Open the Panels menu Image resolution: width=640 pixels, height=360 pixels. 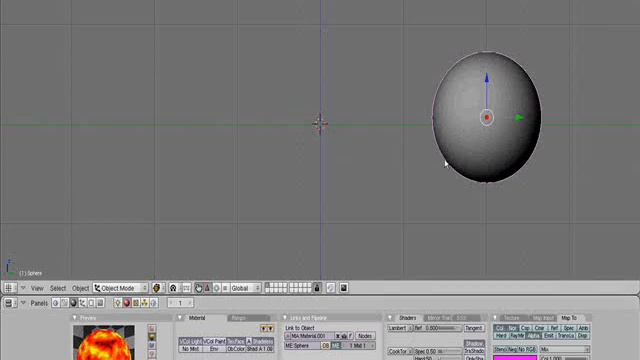tap(39, 303)
